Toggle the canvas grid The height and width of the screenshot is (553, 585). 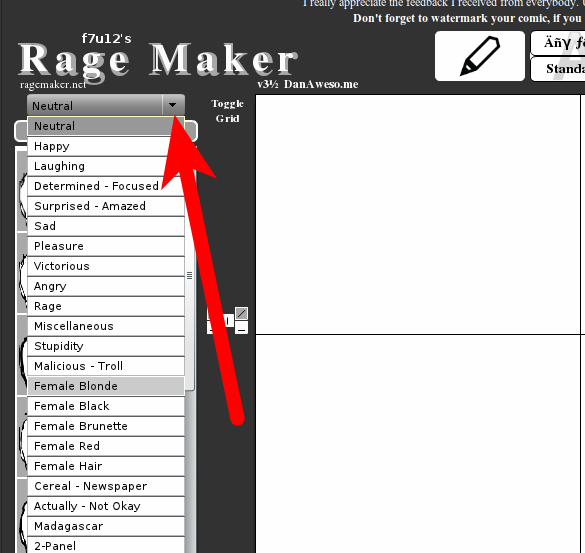click(x=227, y=111)
